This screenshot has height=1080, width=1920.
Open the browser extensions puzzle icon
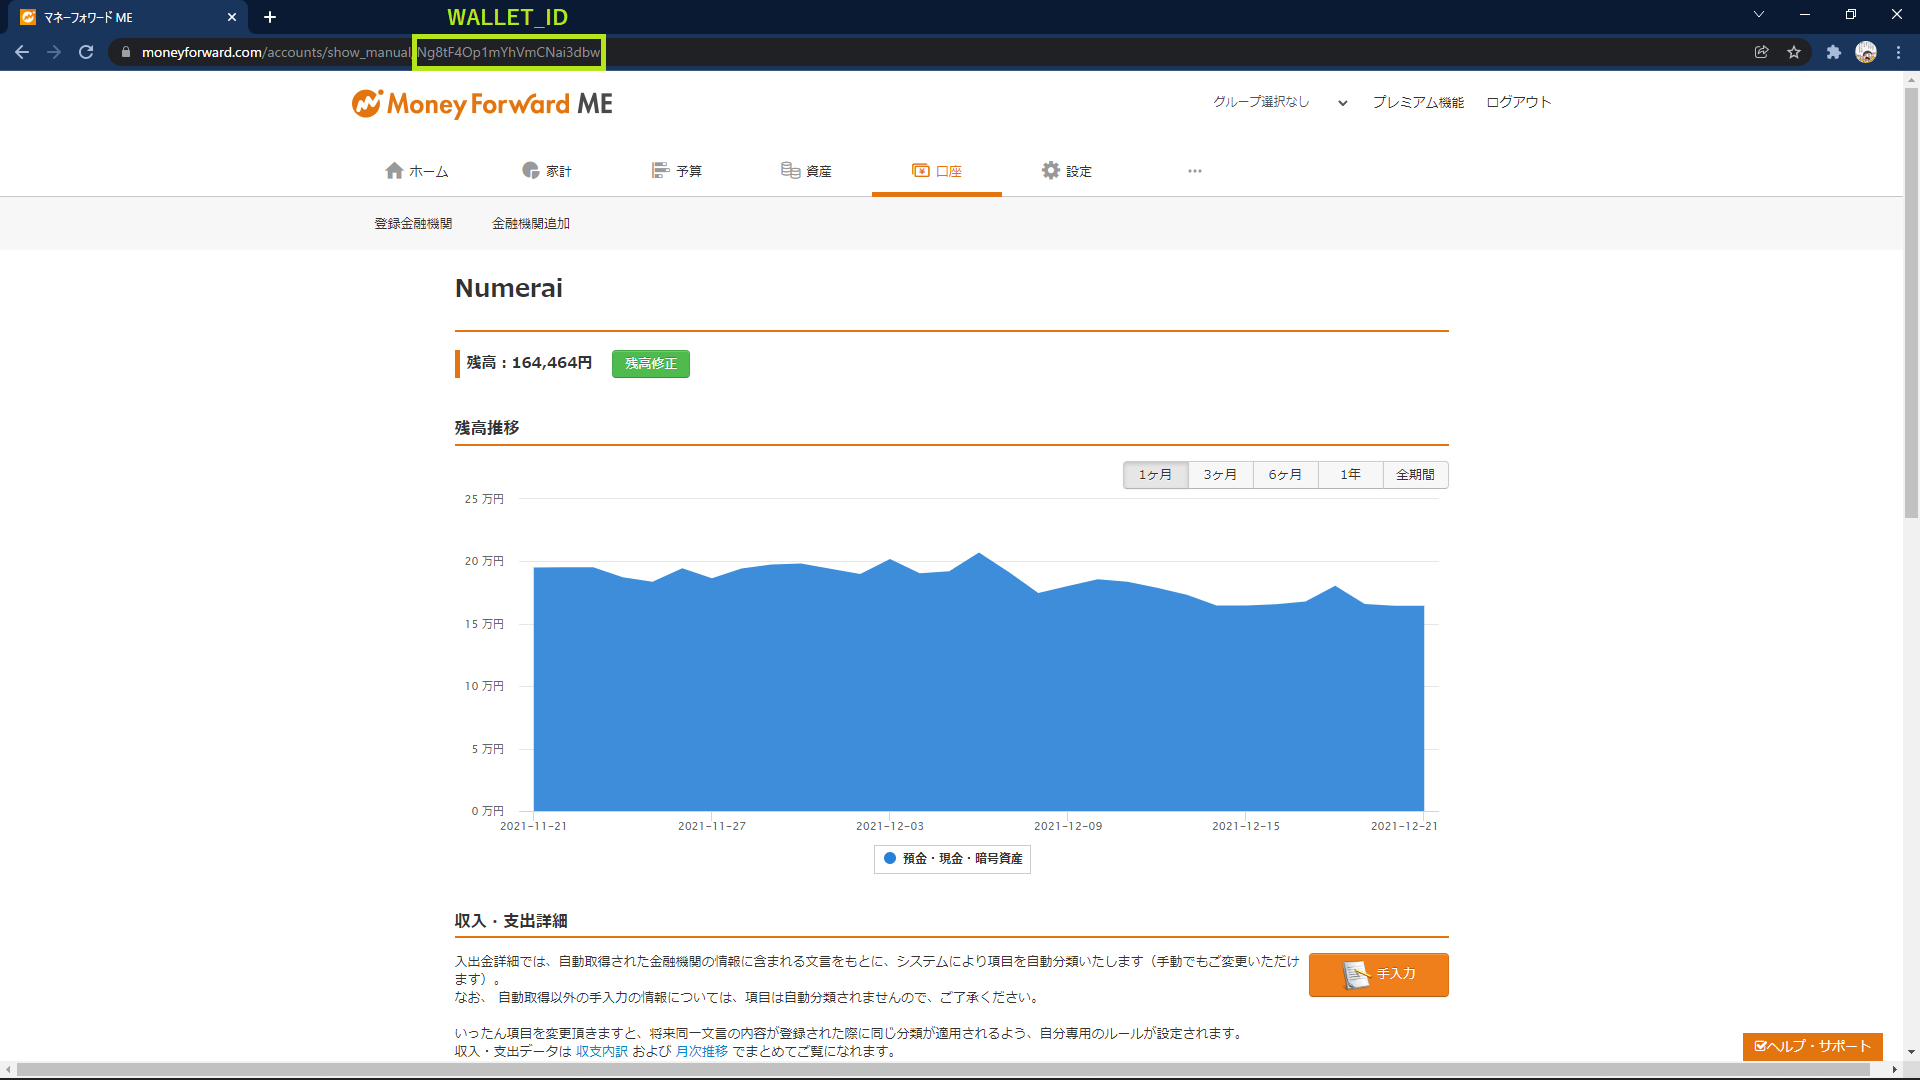coord(1833,52)
